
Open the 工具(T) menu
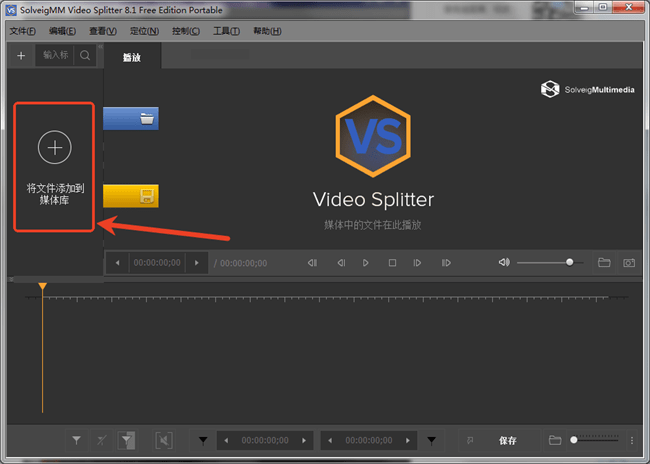tap(226, 31)
